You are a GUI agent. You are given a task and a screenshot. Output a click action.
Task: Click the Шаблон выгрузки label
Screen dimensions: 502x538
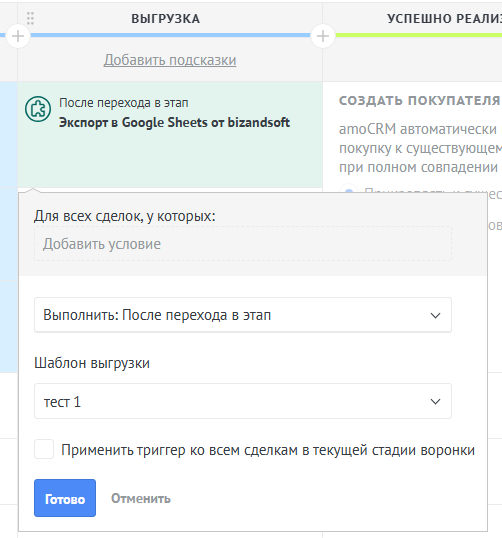pyautogui.click(x=92, y=363)
